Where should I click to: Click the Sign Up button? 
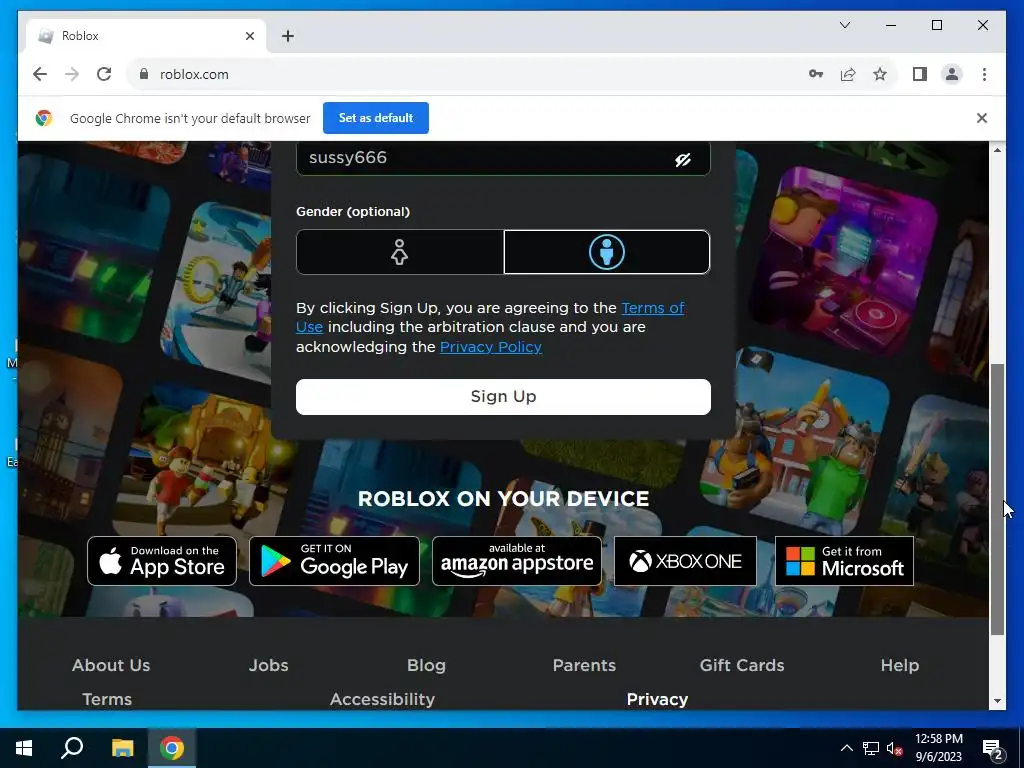coord(503,396)
